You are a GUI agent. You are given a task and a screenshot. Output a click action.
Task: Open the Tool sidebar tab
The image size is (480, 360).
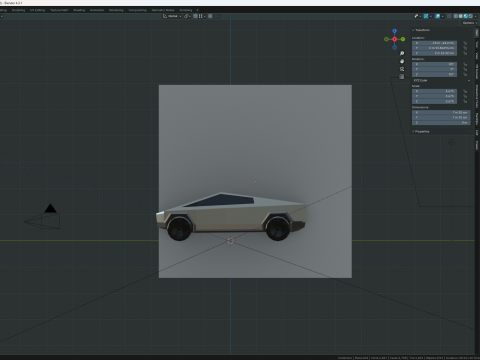(477, 44)
